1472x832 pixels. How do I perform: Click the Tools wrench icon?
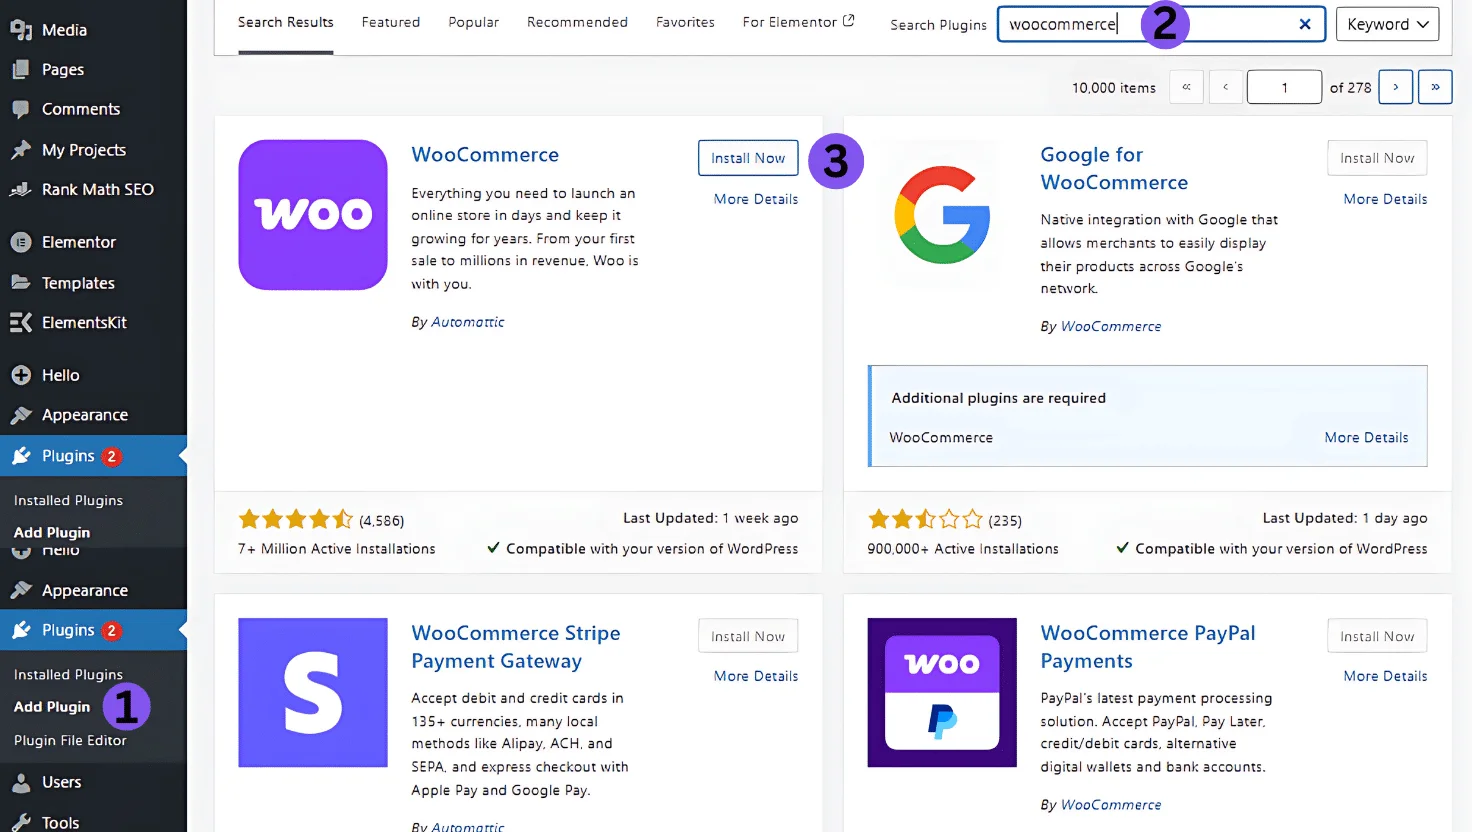tap(21, 822)
